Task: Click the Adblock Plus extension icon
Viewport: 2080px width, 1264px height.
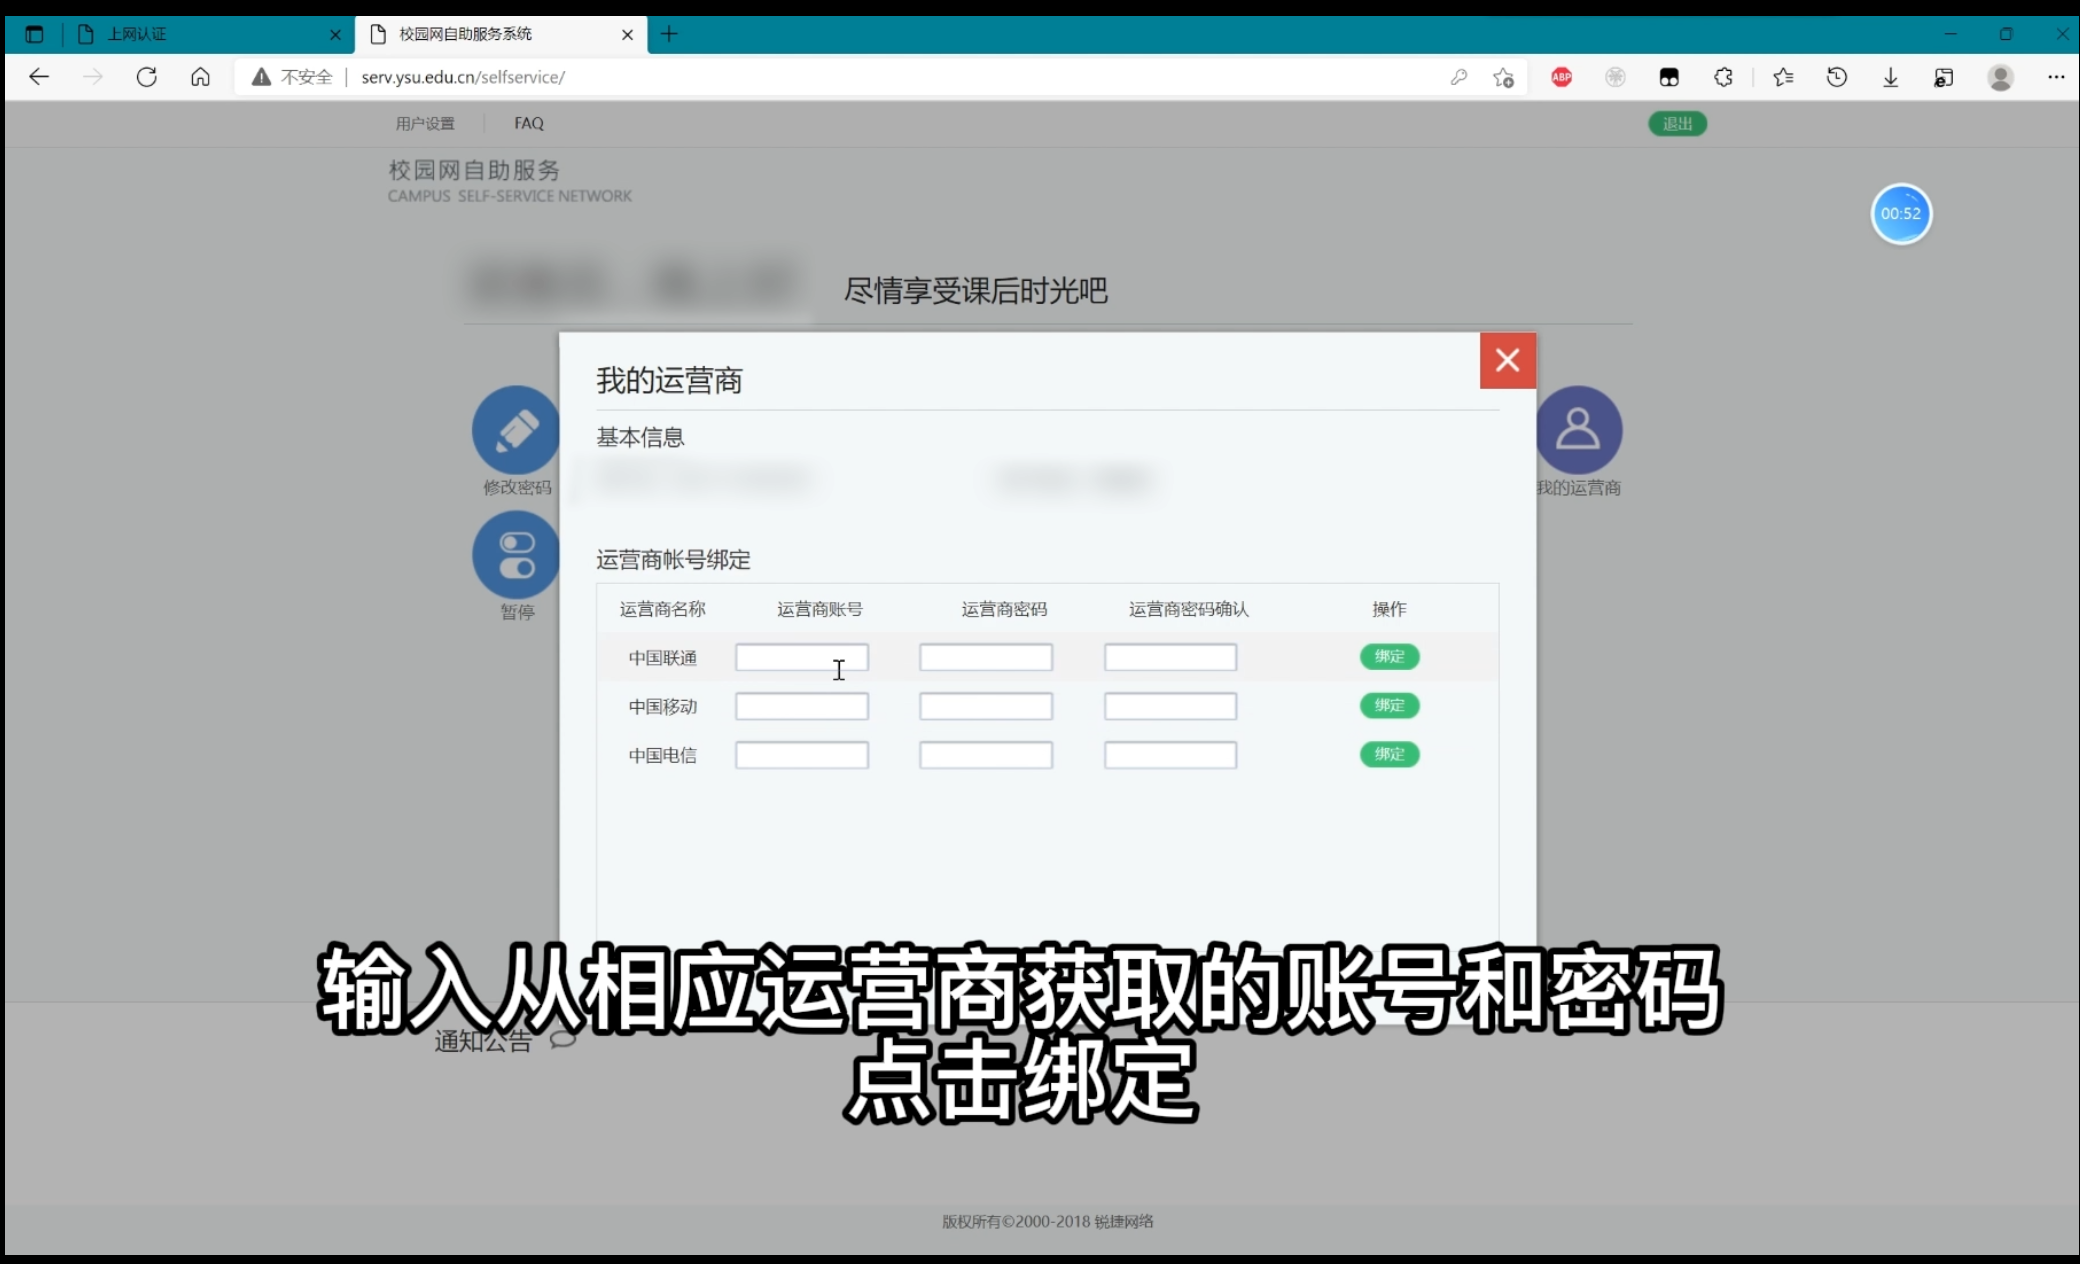Action: click(1561, 77)
